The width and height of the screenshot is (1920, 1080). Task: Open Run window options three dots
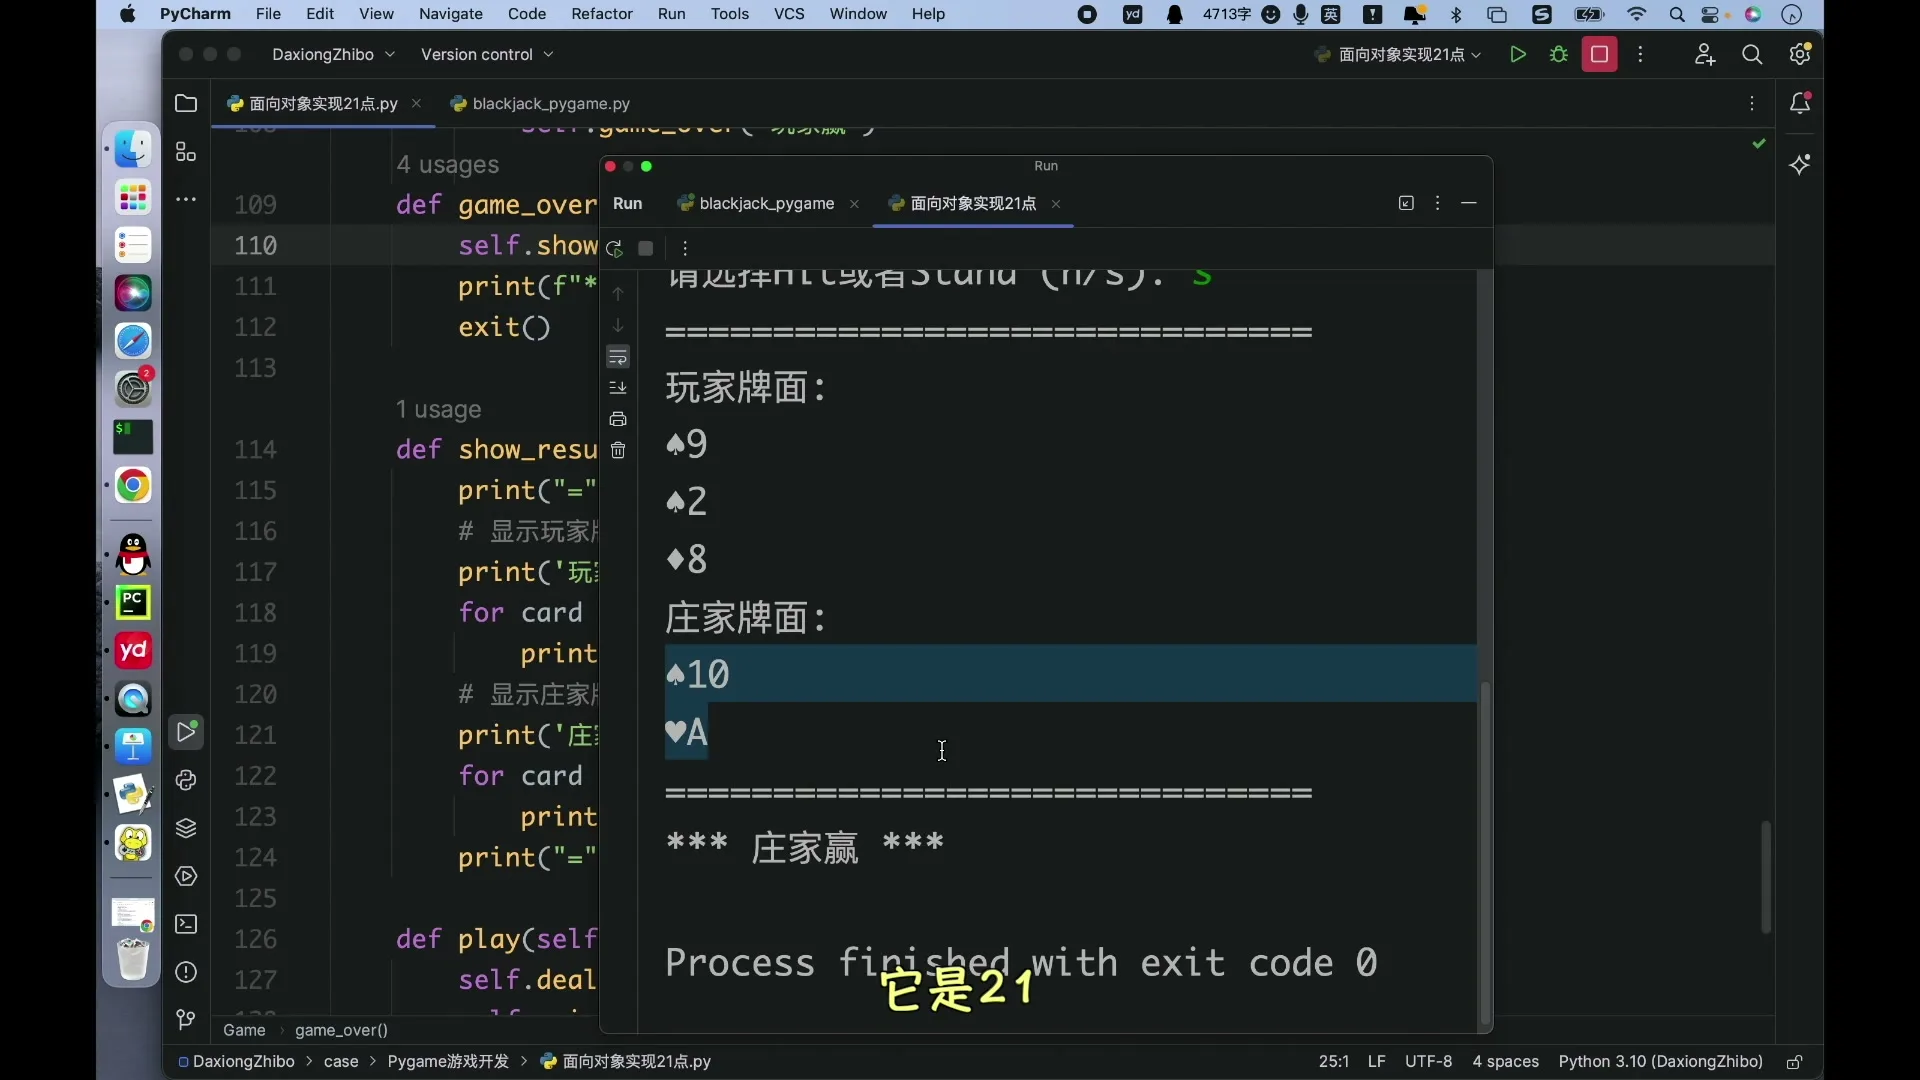tap(1438, 203)
